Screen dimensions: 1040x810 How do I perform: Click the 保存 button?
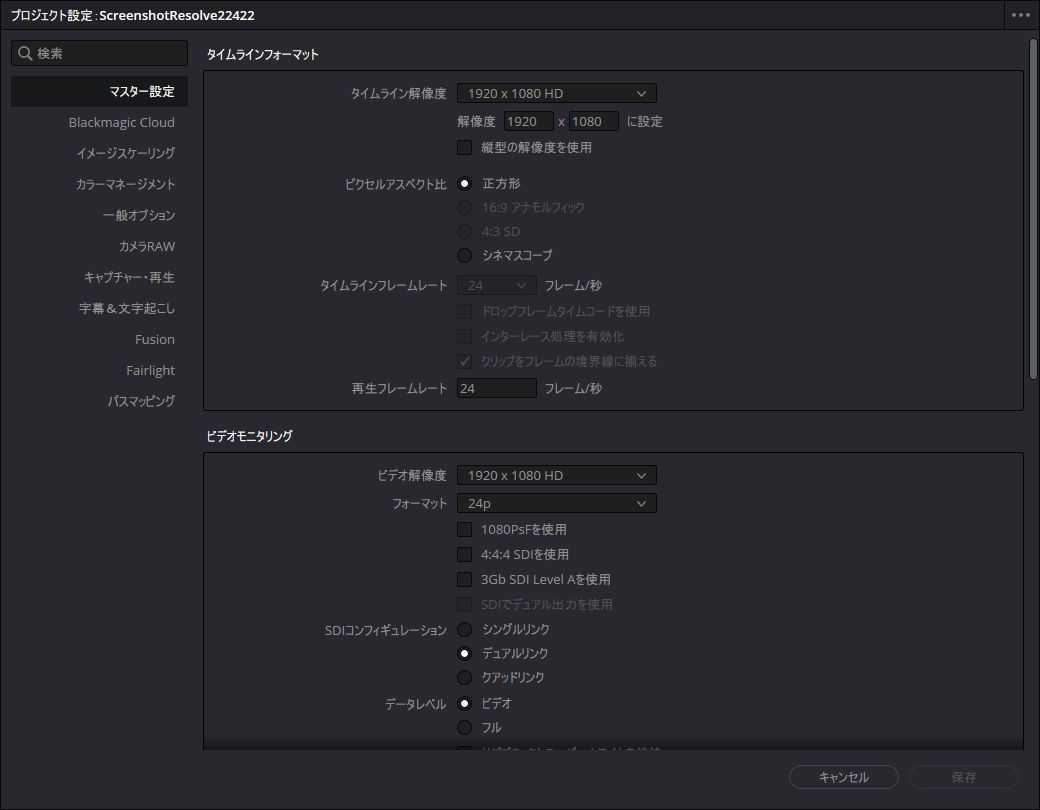(x=963, y=777)
